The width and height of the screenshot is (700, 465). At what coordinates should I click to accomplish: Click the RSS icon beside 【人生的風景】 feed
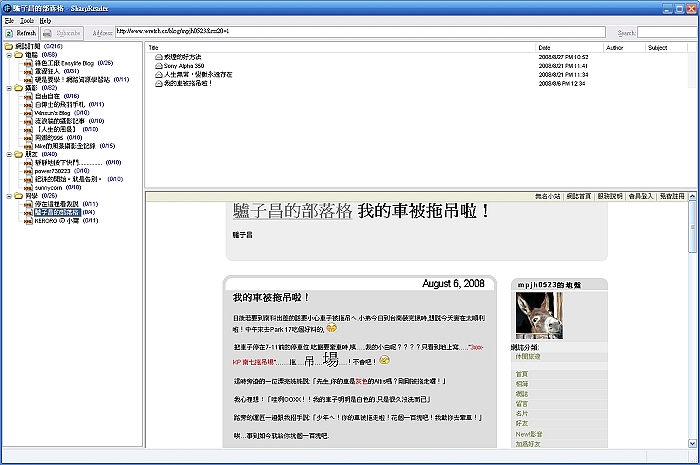28,129
